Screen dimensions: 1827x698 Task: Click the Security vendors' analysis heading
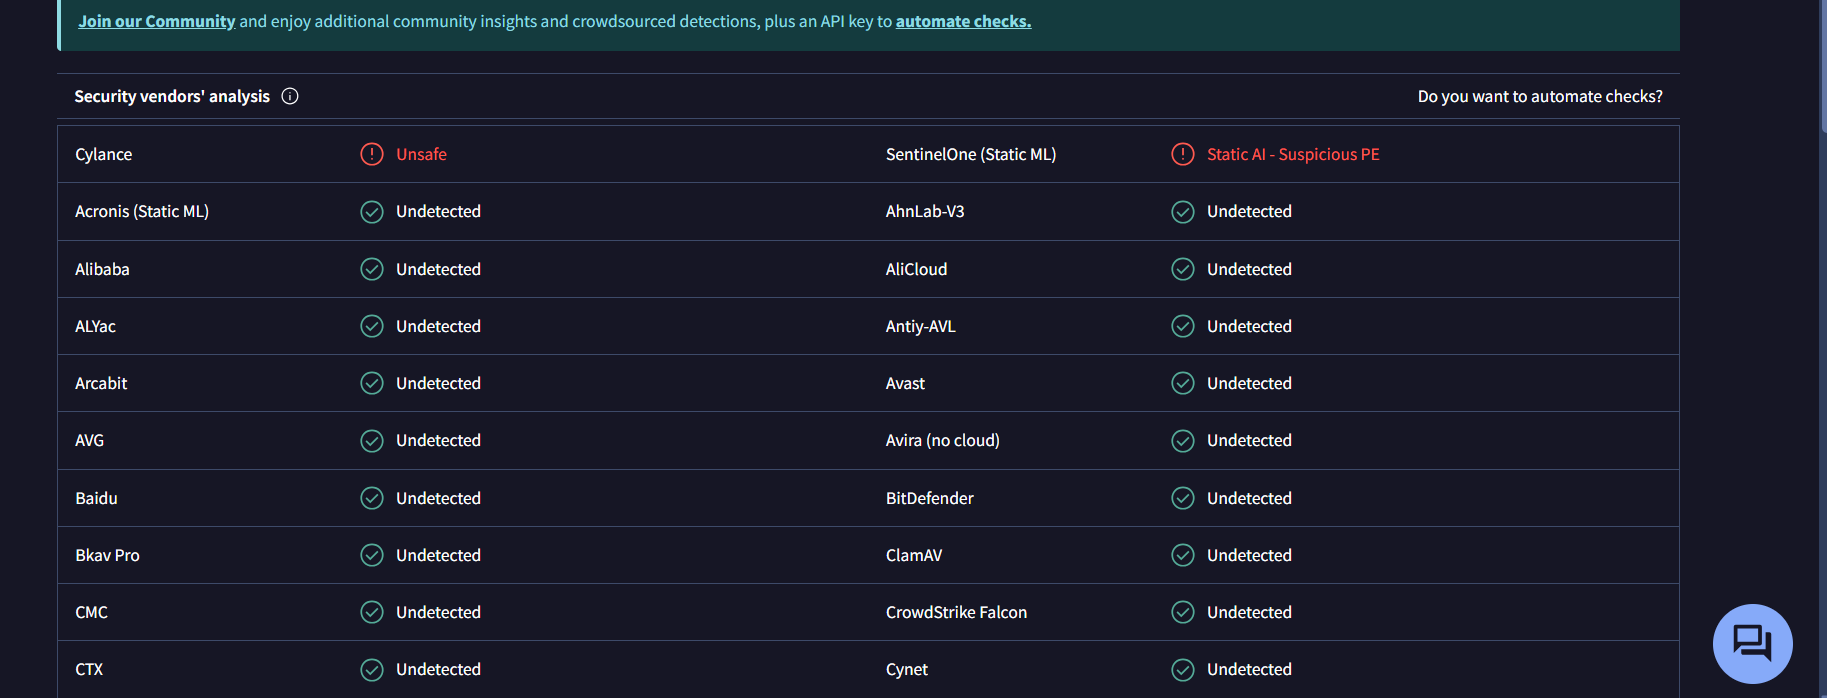point(172,96)
